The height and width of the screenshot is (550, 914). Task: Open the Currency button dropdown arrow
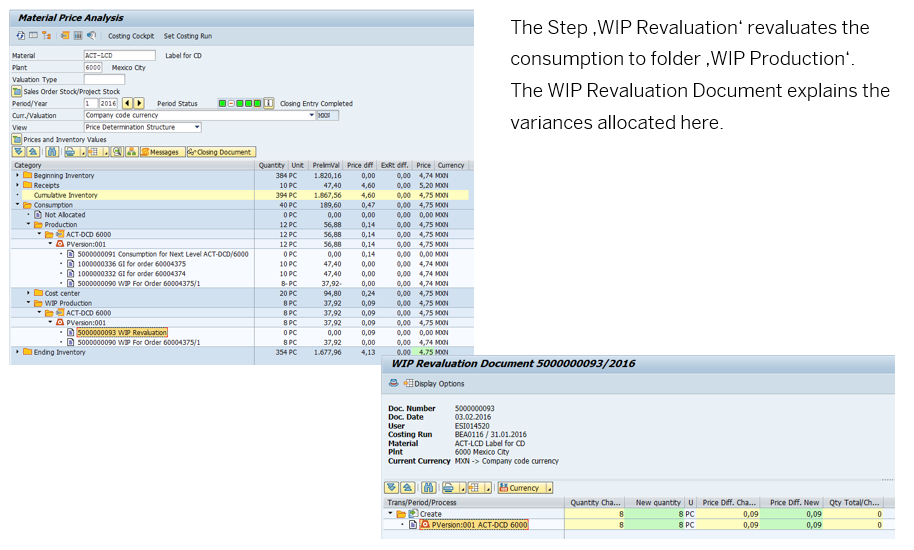(549, 488)
